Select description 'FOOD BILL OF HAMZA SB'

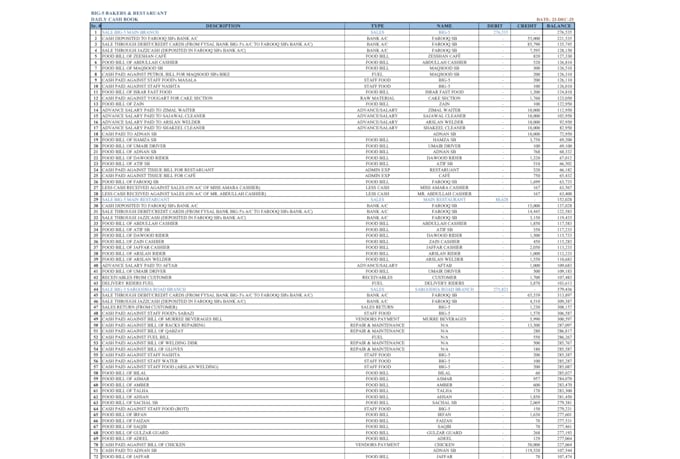(129, 140)
